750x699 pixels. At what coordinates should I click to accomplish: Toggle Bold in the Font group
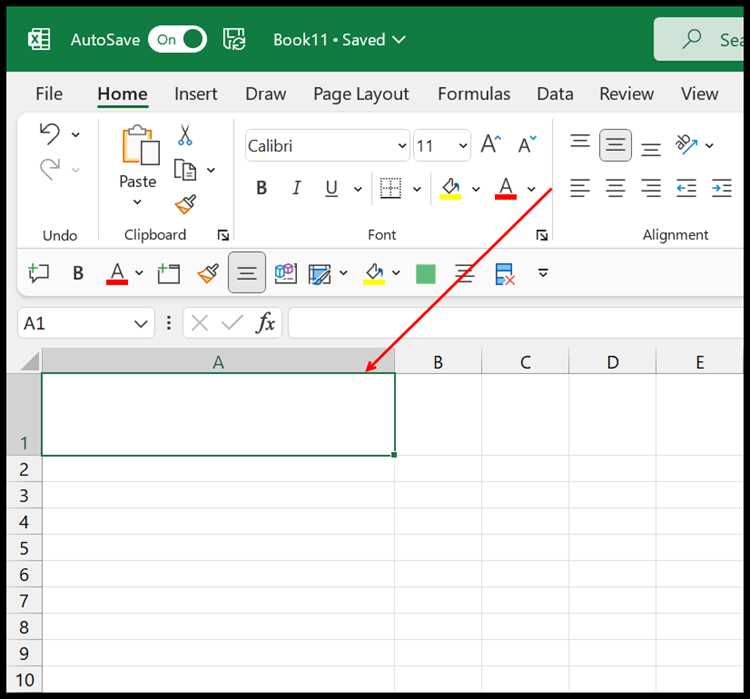pos(261,188)
